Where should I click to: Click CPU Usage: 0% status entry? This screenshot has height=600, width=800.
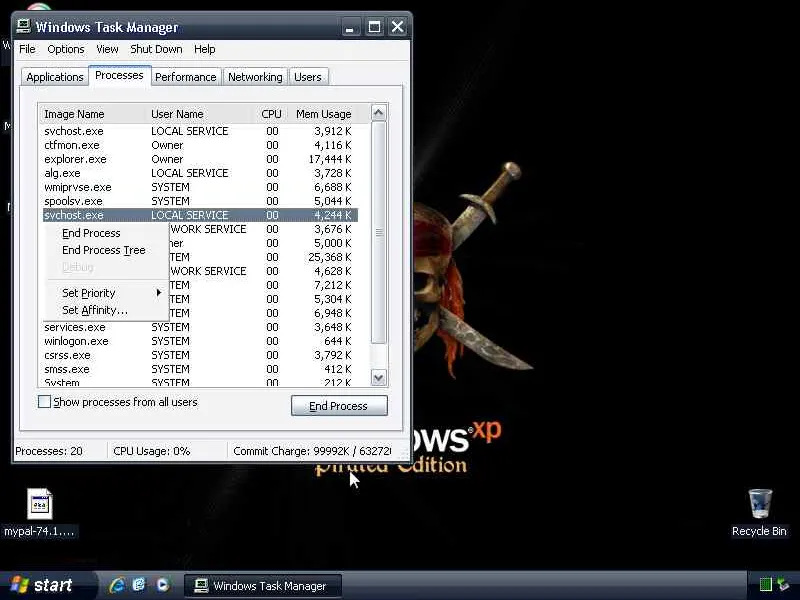(152, 451)
